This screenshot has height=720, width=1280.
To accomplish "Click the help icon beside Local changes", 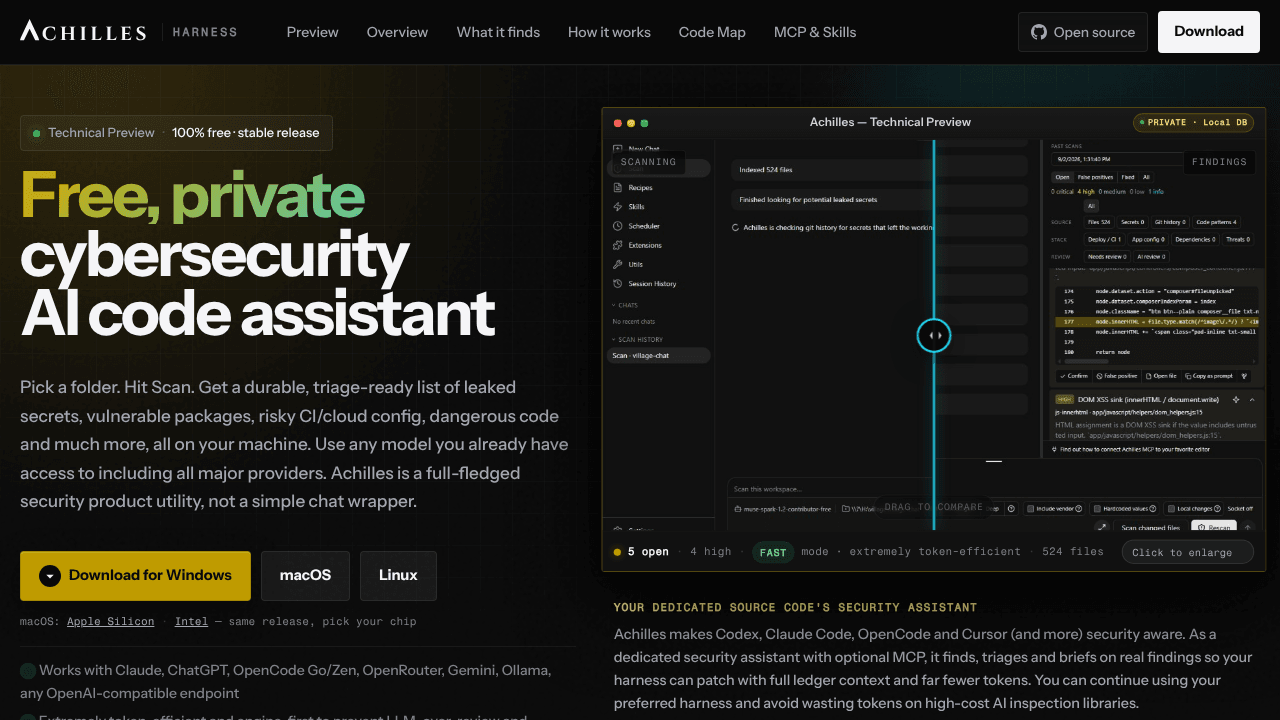I will [x=1216, y=508].
